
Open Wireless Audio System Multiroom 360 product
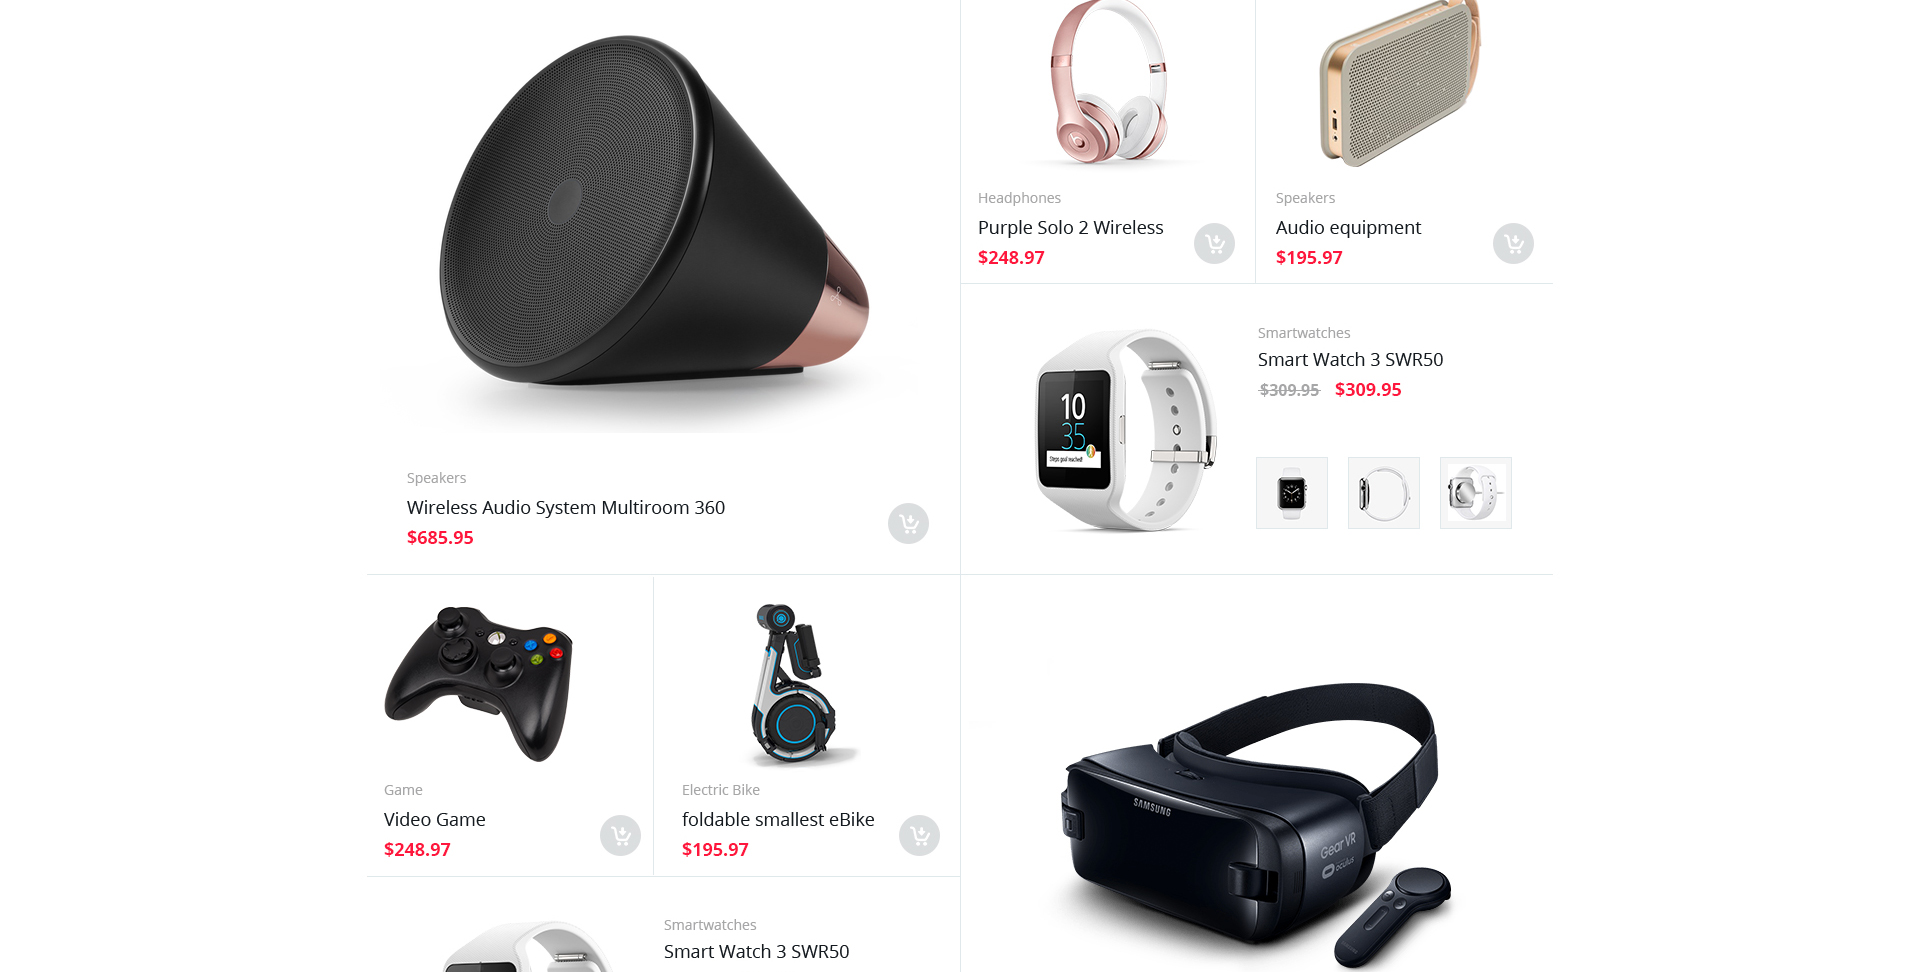566,507
